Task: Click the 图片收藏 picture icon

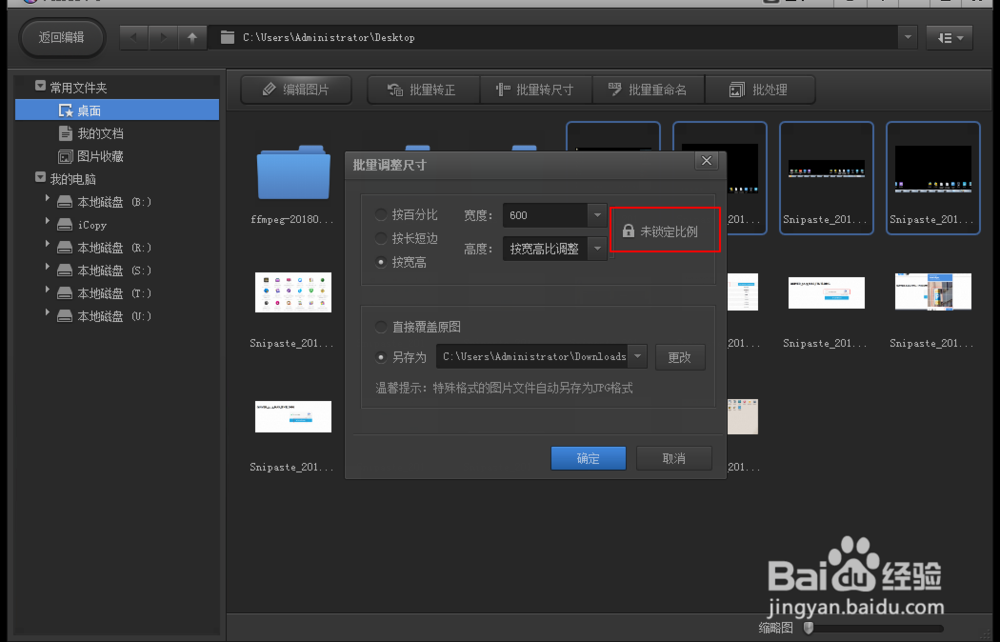Action: tap(65, 156)
